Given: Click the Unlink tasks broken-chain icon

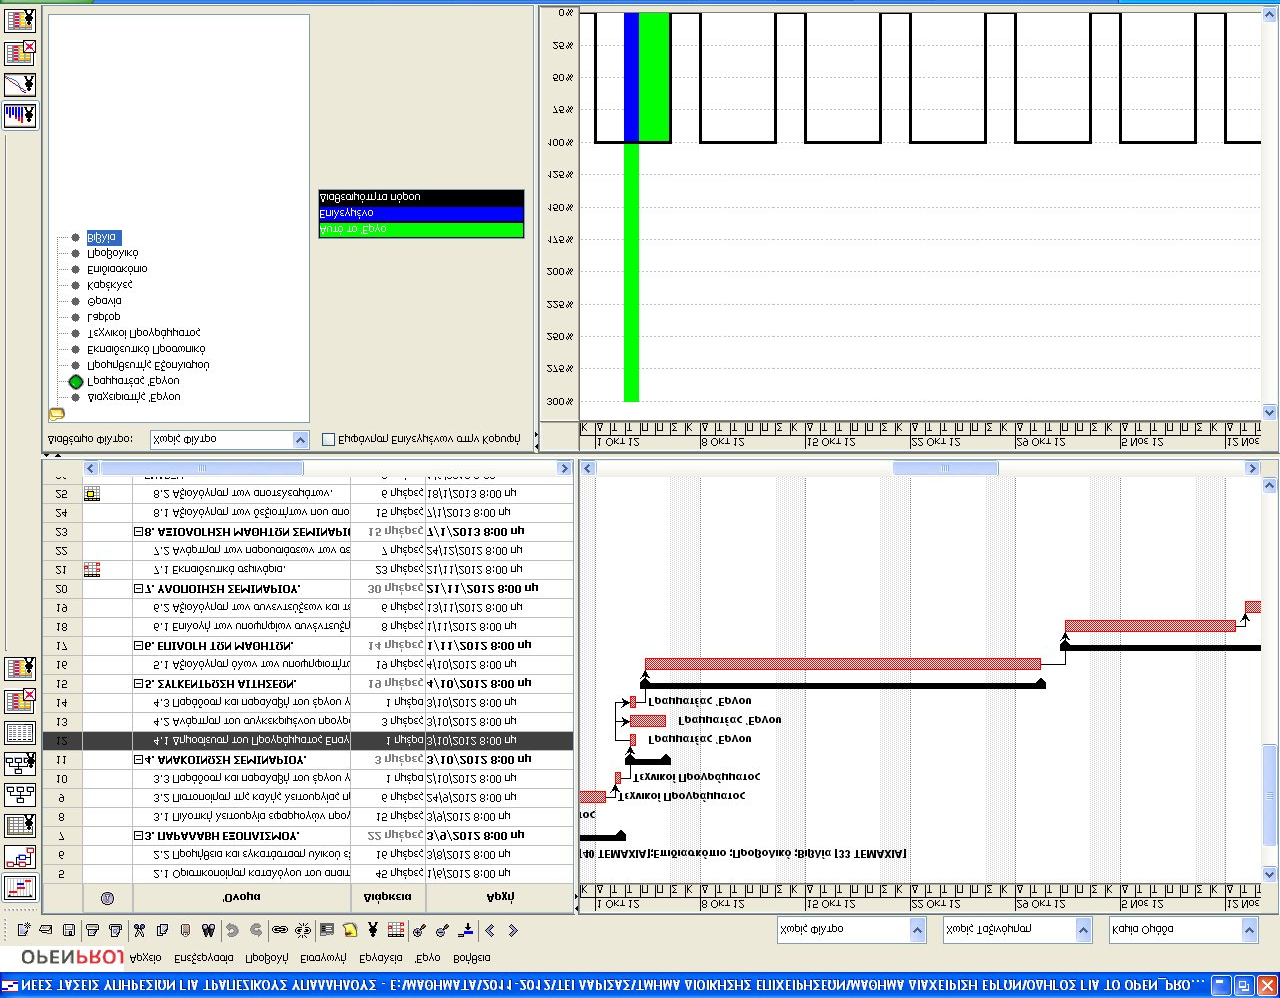Looking at the screenshot, I should [303, 930].
